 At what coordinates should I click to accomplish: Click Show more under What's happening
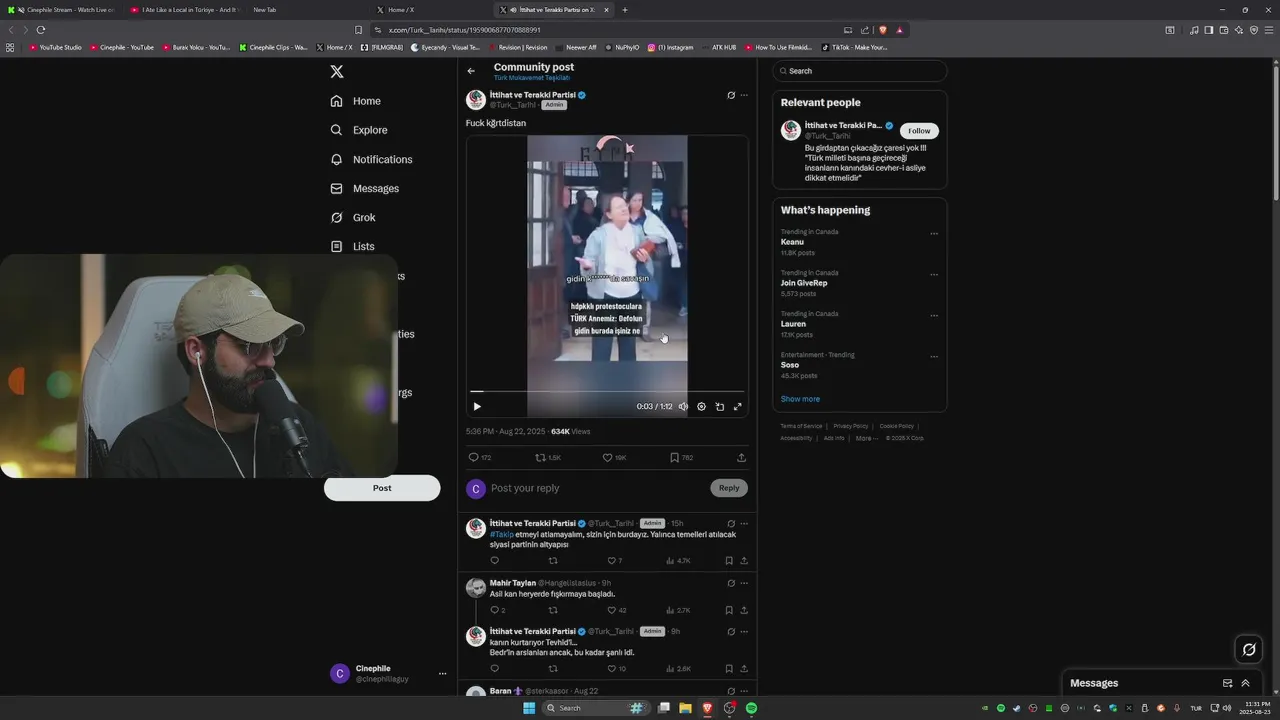(800, 399)
